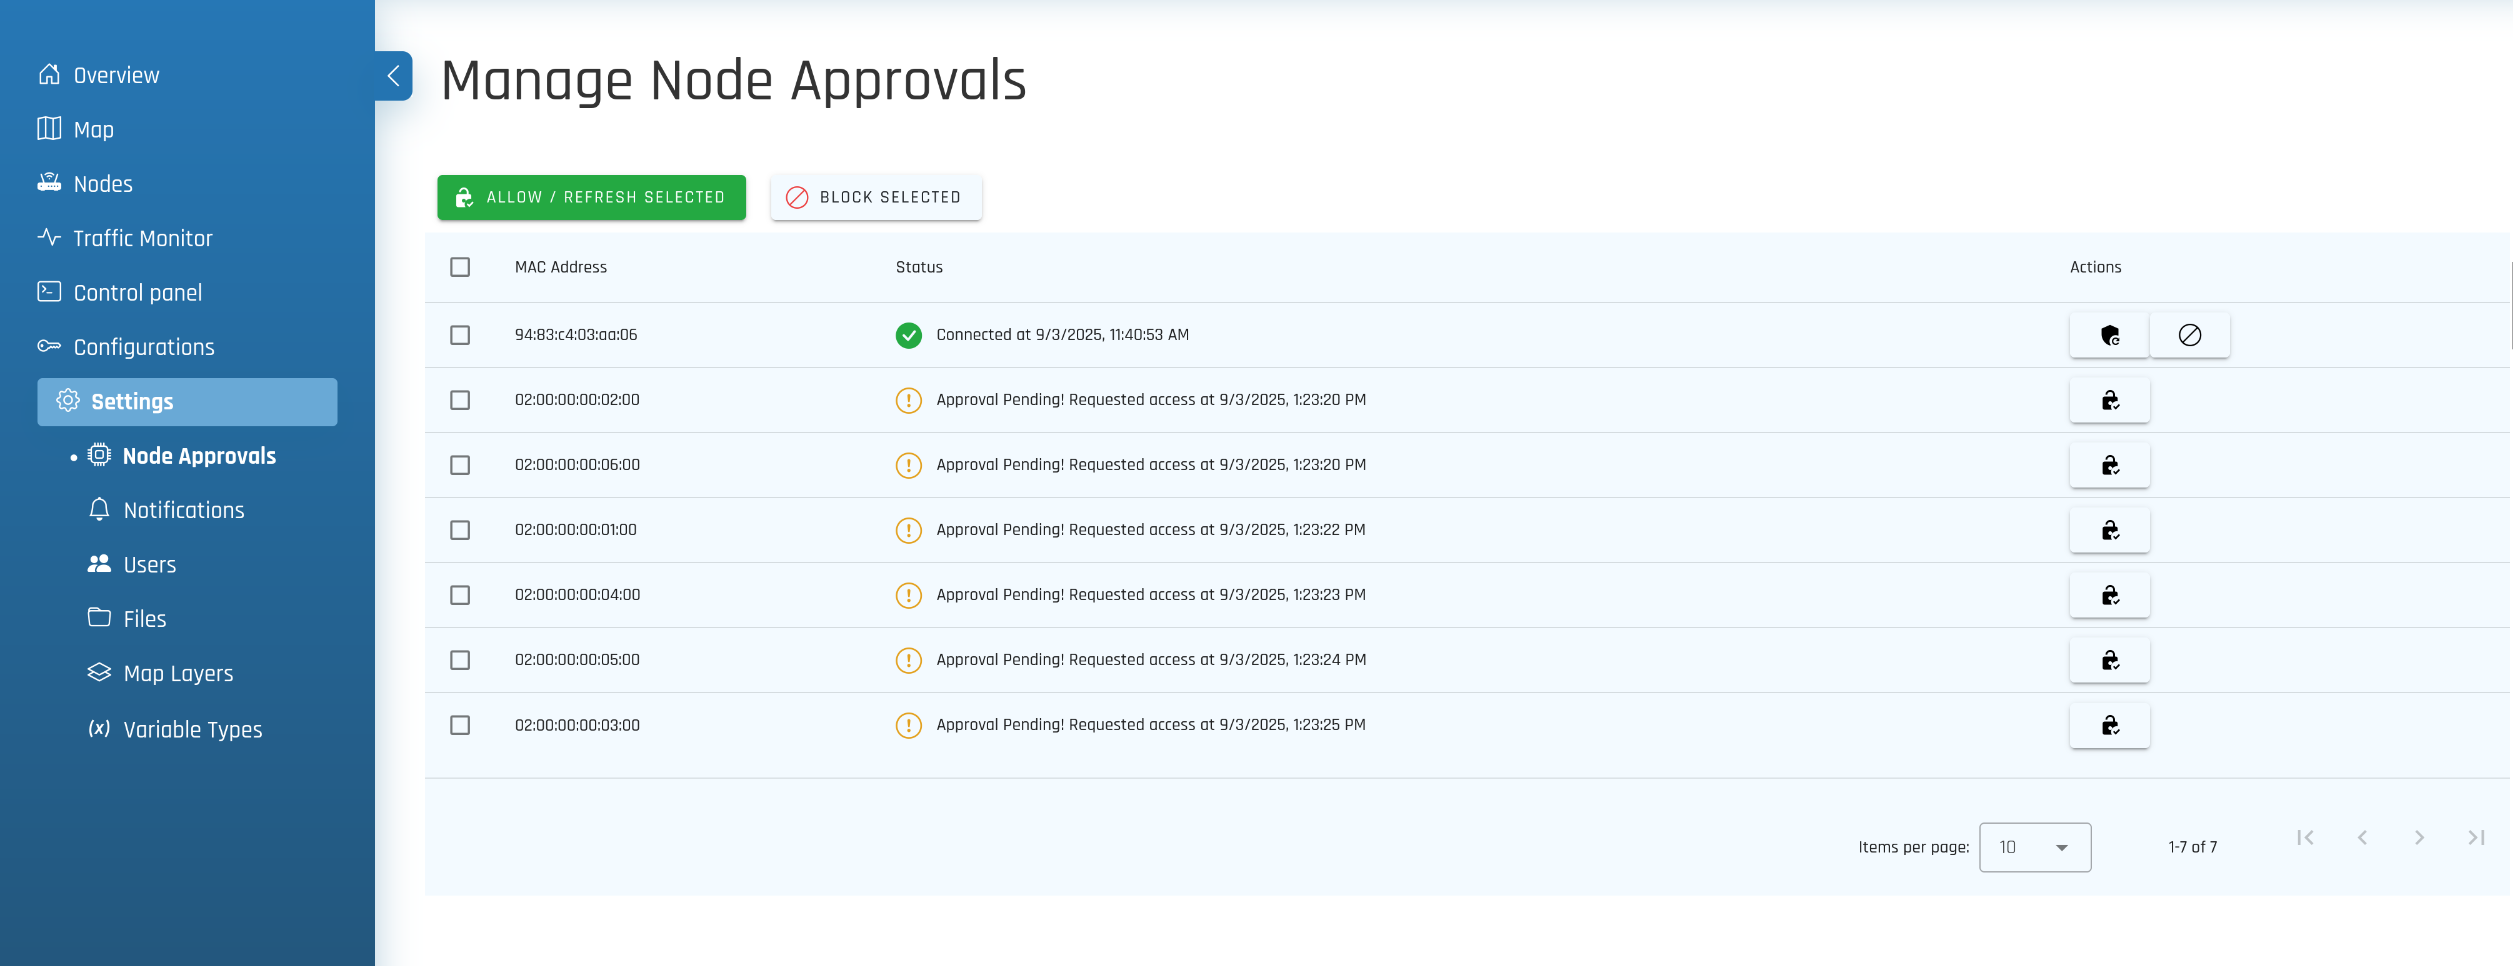The image size is (2513, 966).
Task: Click the MAC Address column header
Action: (560, 267)
